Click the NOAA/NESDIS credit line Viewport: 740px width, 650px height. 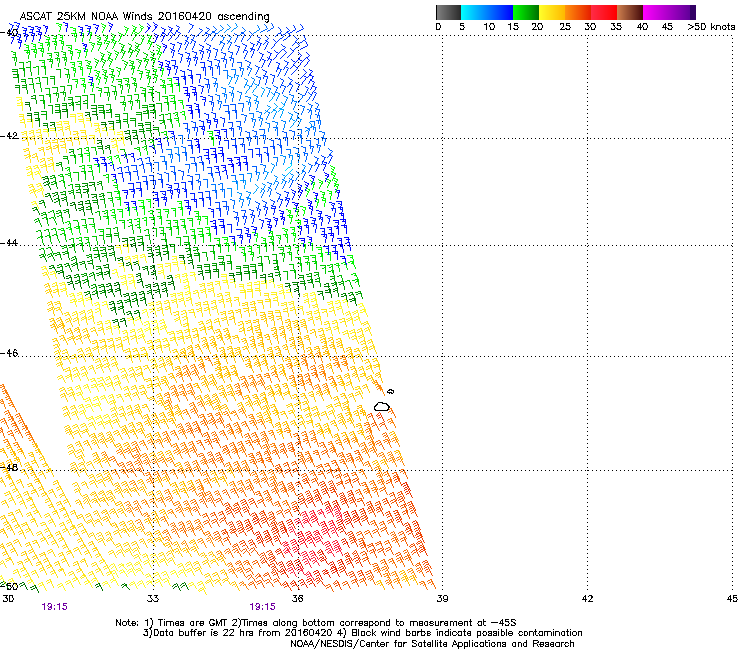(x=432, y=644)
